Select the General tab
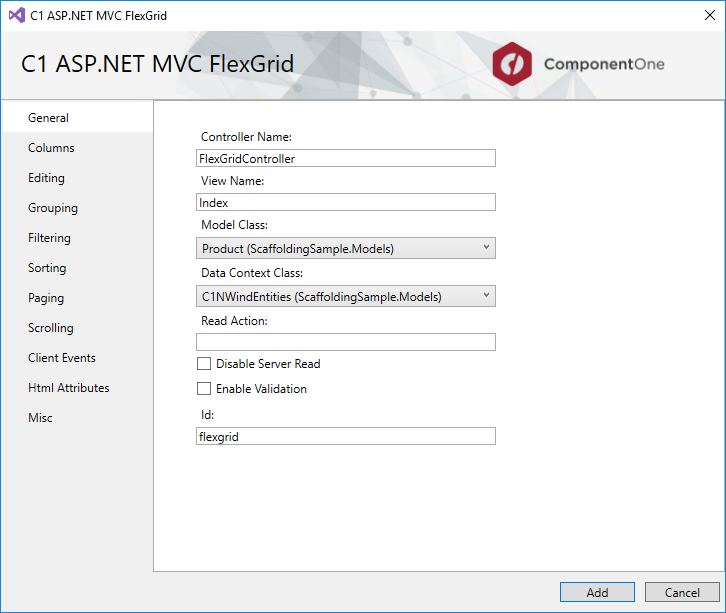The height and width of the screenshot is (613, 726). (x=49, y=118)
